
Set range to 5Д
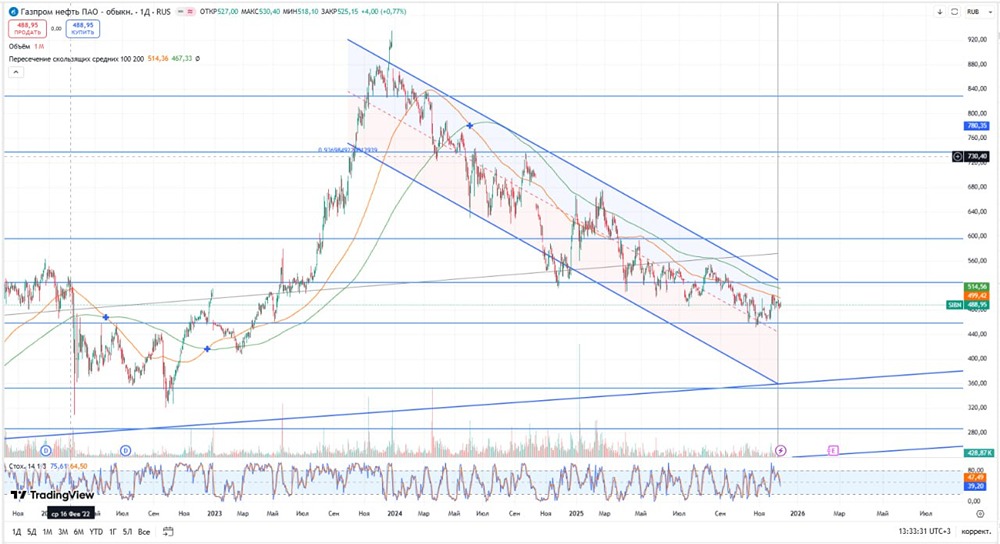(x=31, y=532)
